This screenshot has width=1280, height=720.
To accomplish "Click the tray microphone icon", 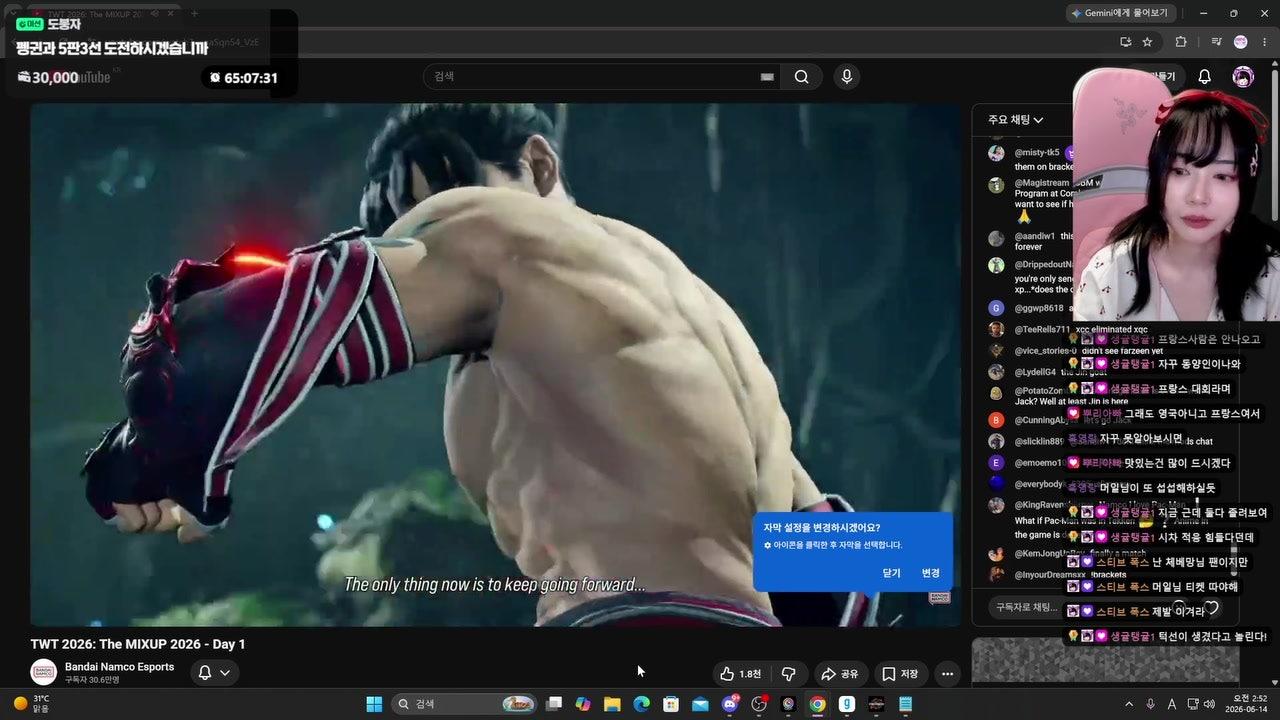I will pyautogui.click(x=1151, y=704).
